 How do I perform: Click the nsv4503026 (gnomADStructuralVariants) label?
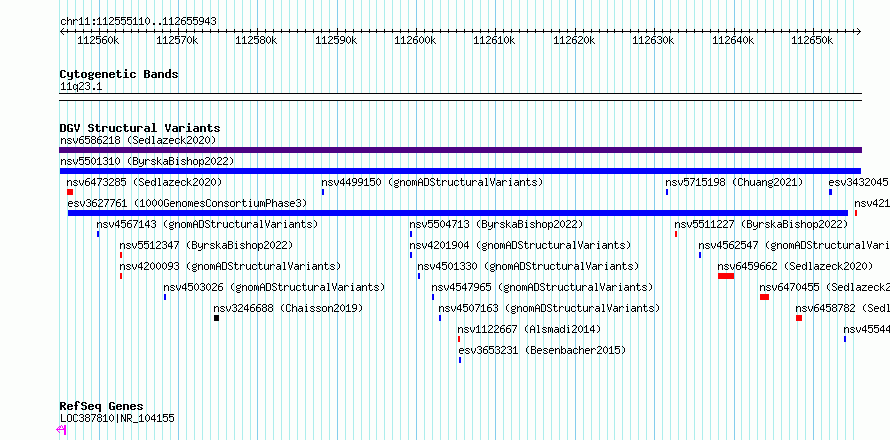[274, 287]
